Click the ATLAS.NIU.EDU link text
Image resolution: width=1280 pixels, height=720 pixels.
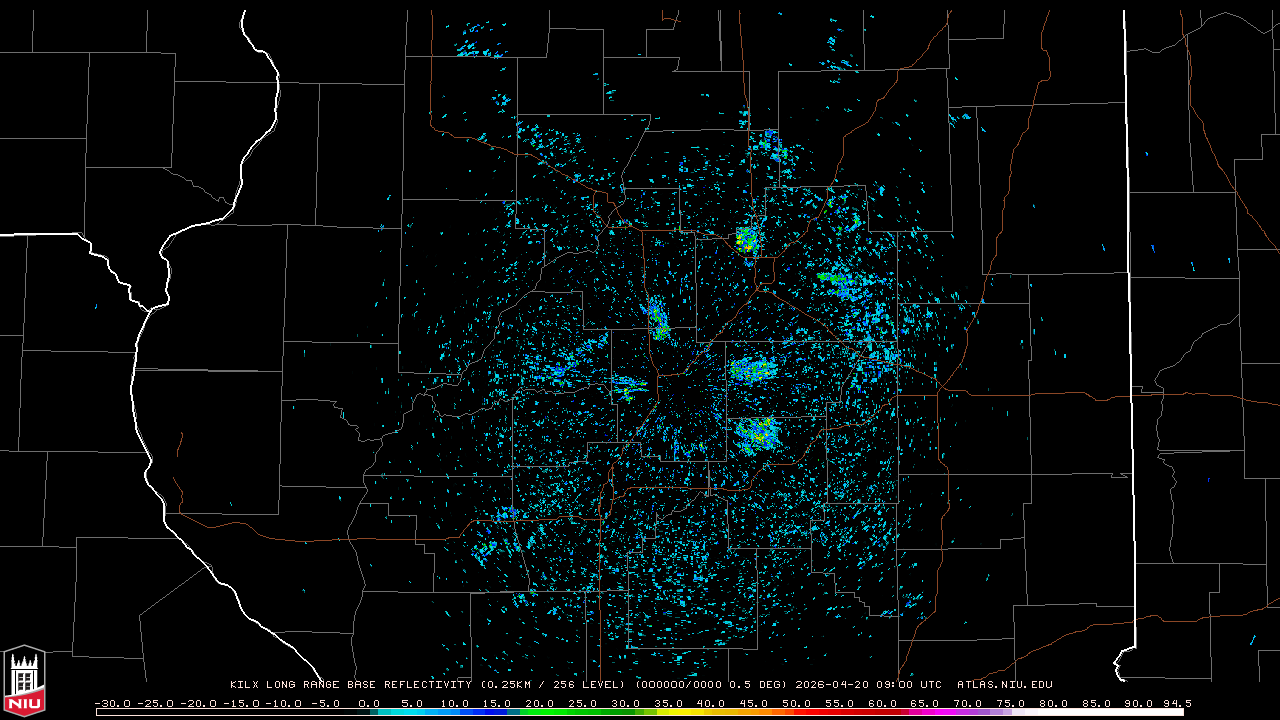point(1004,685)
